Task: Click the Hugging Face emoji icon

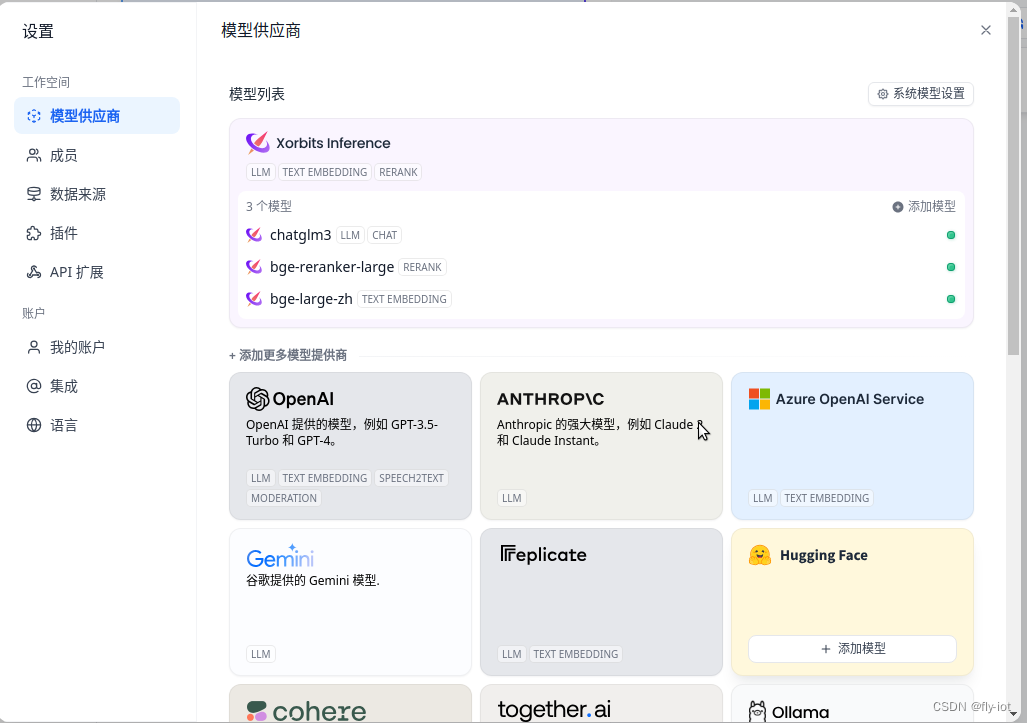Action: 760,555
